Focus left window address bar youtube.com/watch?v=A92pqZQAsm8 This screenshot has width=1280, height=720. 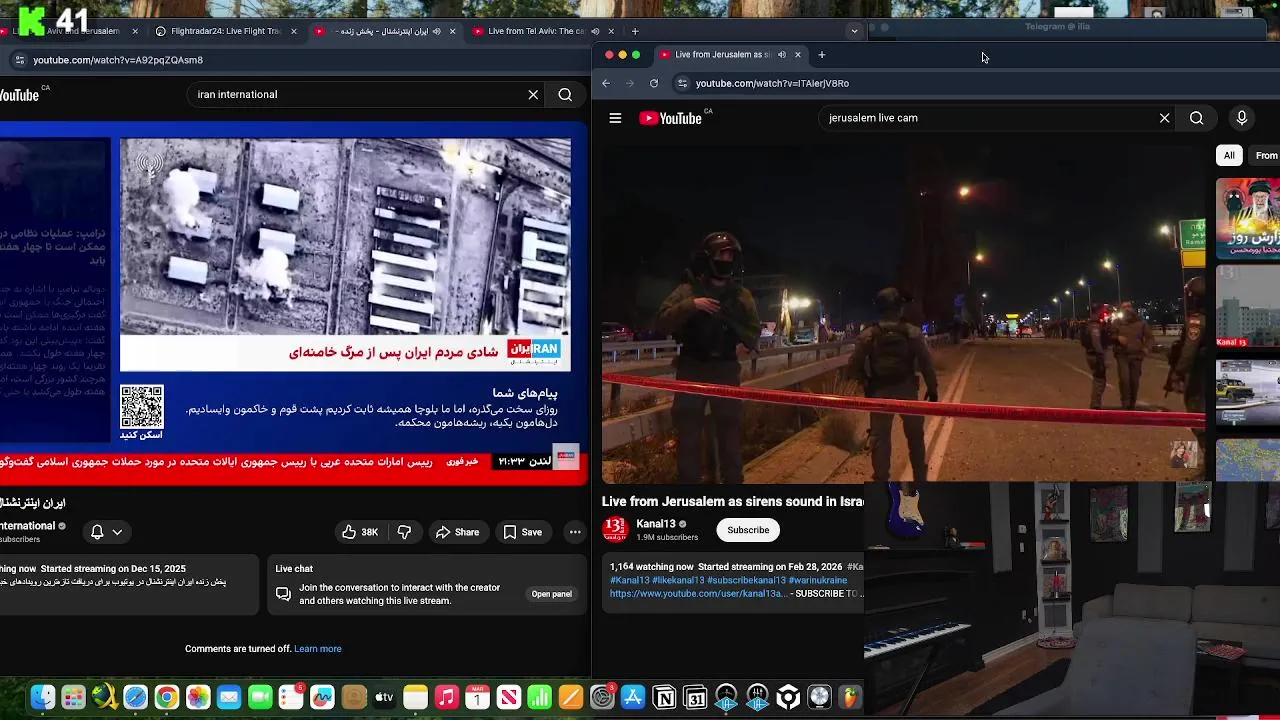point(118,60)
